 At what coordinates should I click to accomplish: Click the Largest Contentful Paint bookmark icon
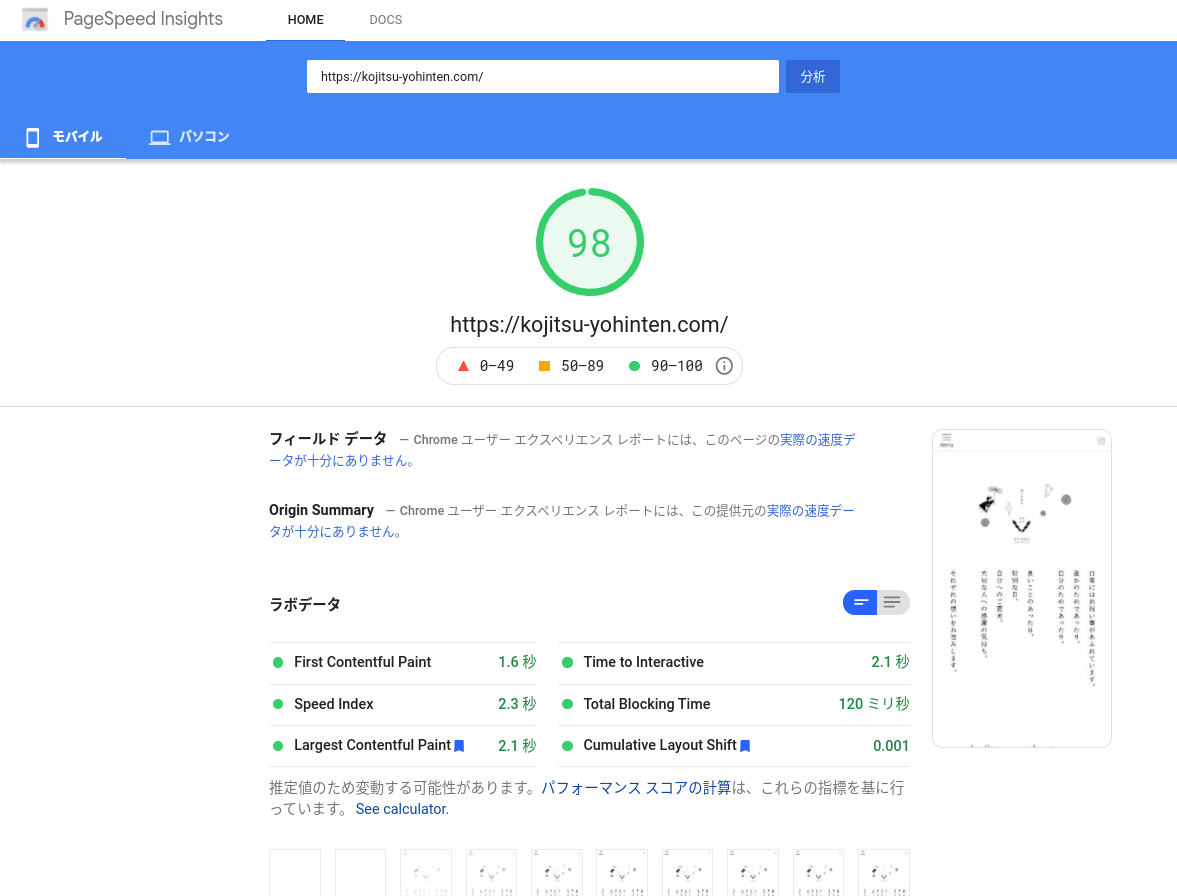click(459, 746)
